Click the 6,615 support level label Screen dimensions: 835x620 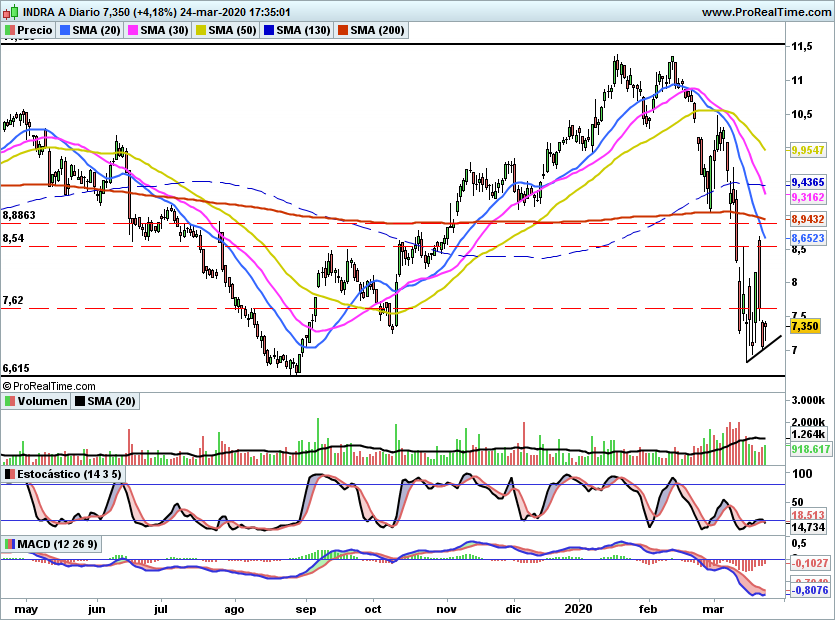pos(16,368)
